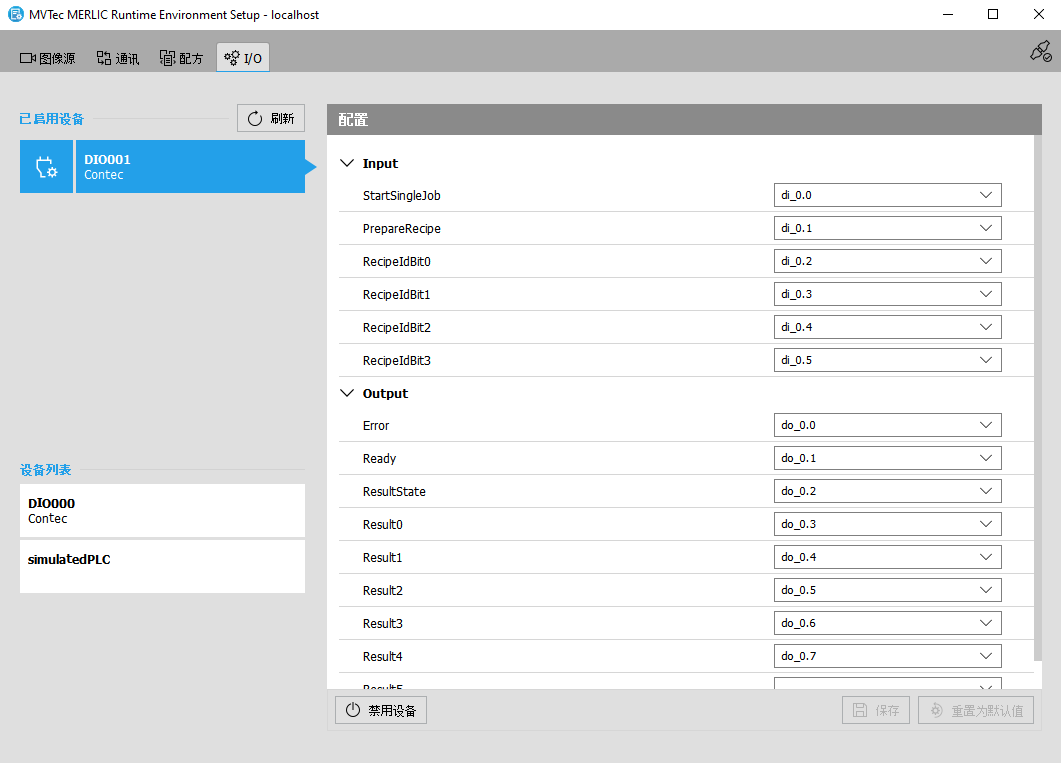Select simulatedPLC in device list

162,566
